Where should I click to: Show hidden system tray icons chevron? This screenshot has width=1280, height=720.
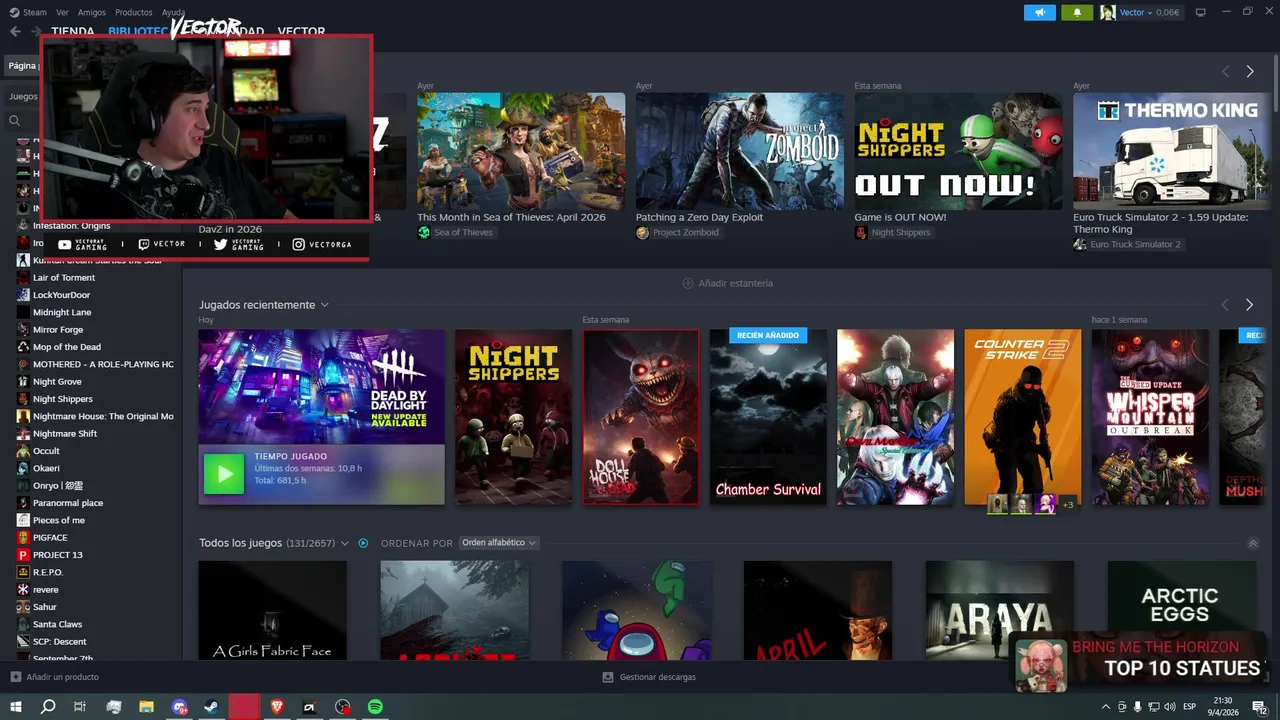coord(1105,706)
